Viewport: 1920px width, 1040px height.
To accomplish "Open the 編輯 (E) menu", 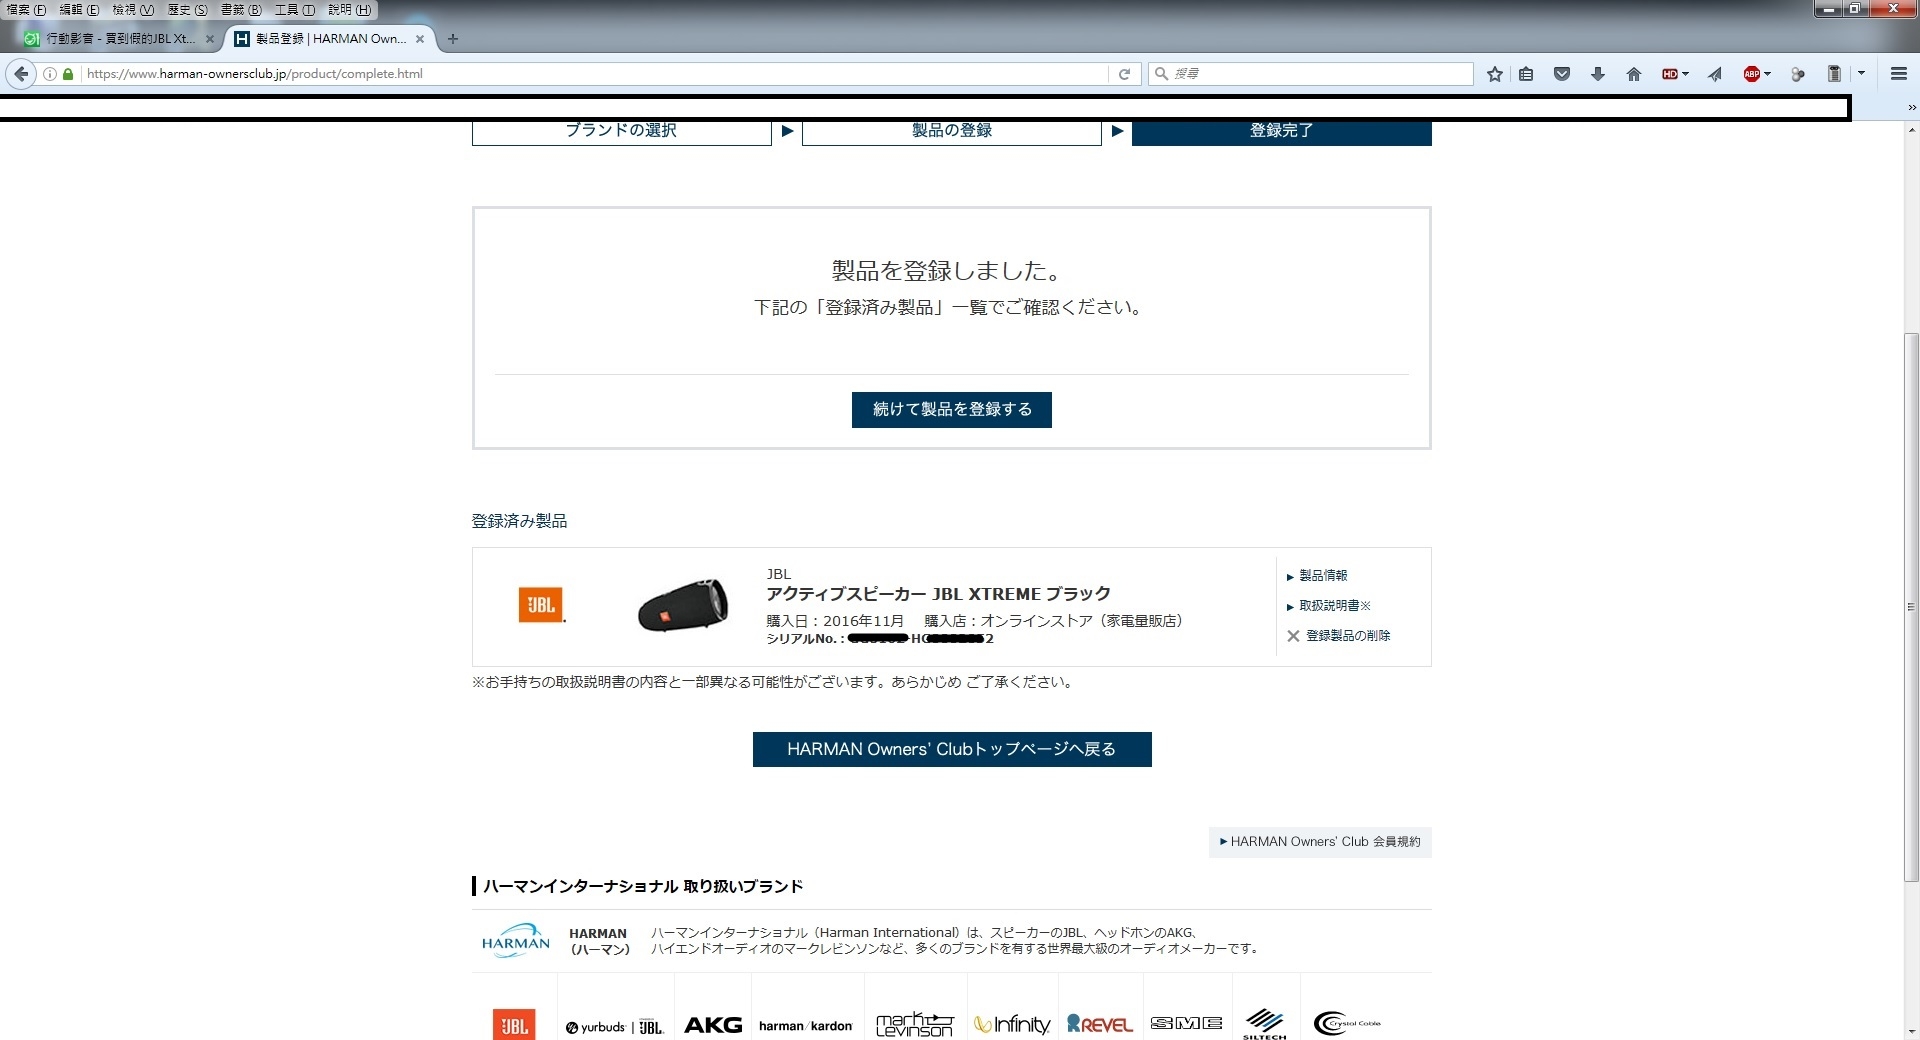I will [x=79, y=10].
